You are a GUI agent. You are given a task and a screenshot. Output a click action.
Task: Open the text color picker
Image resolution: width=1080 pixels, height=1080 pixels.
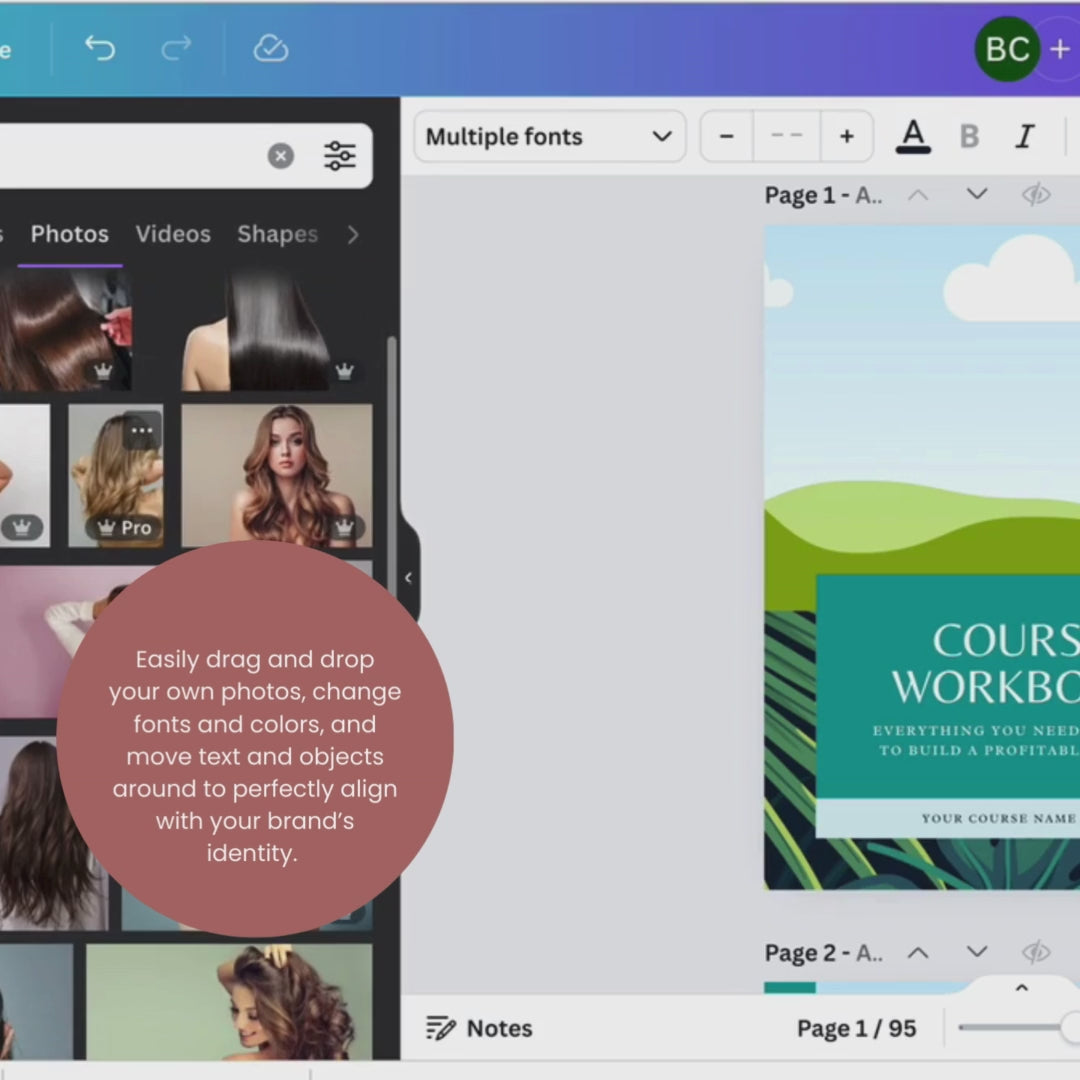[x=913, y=137]
